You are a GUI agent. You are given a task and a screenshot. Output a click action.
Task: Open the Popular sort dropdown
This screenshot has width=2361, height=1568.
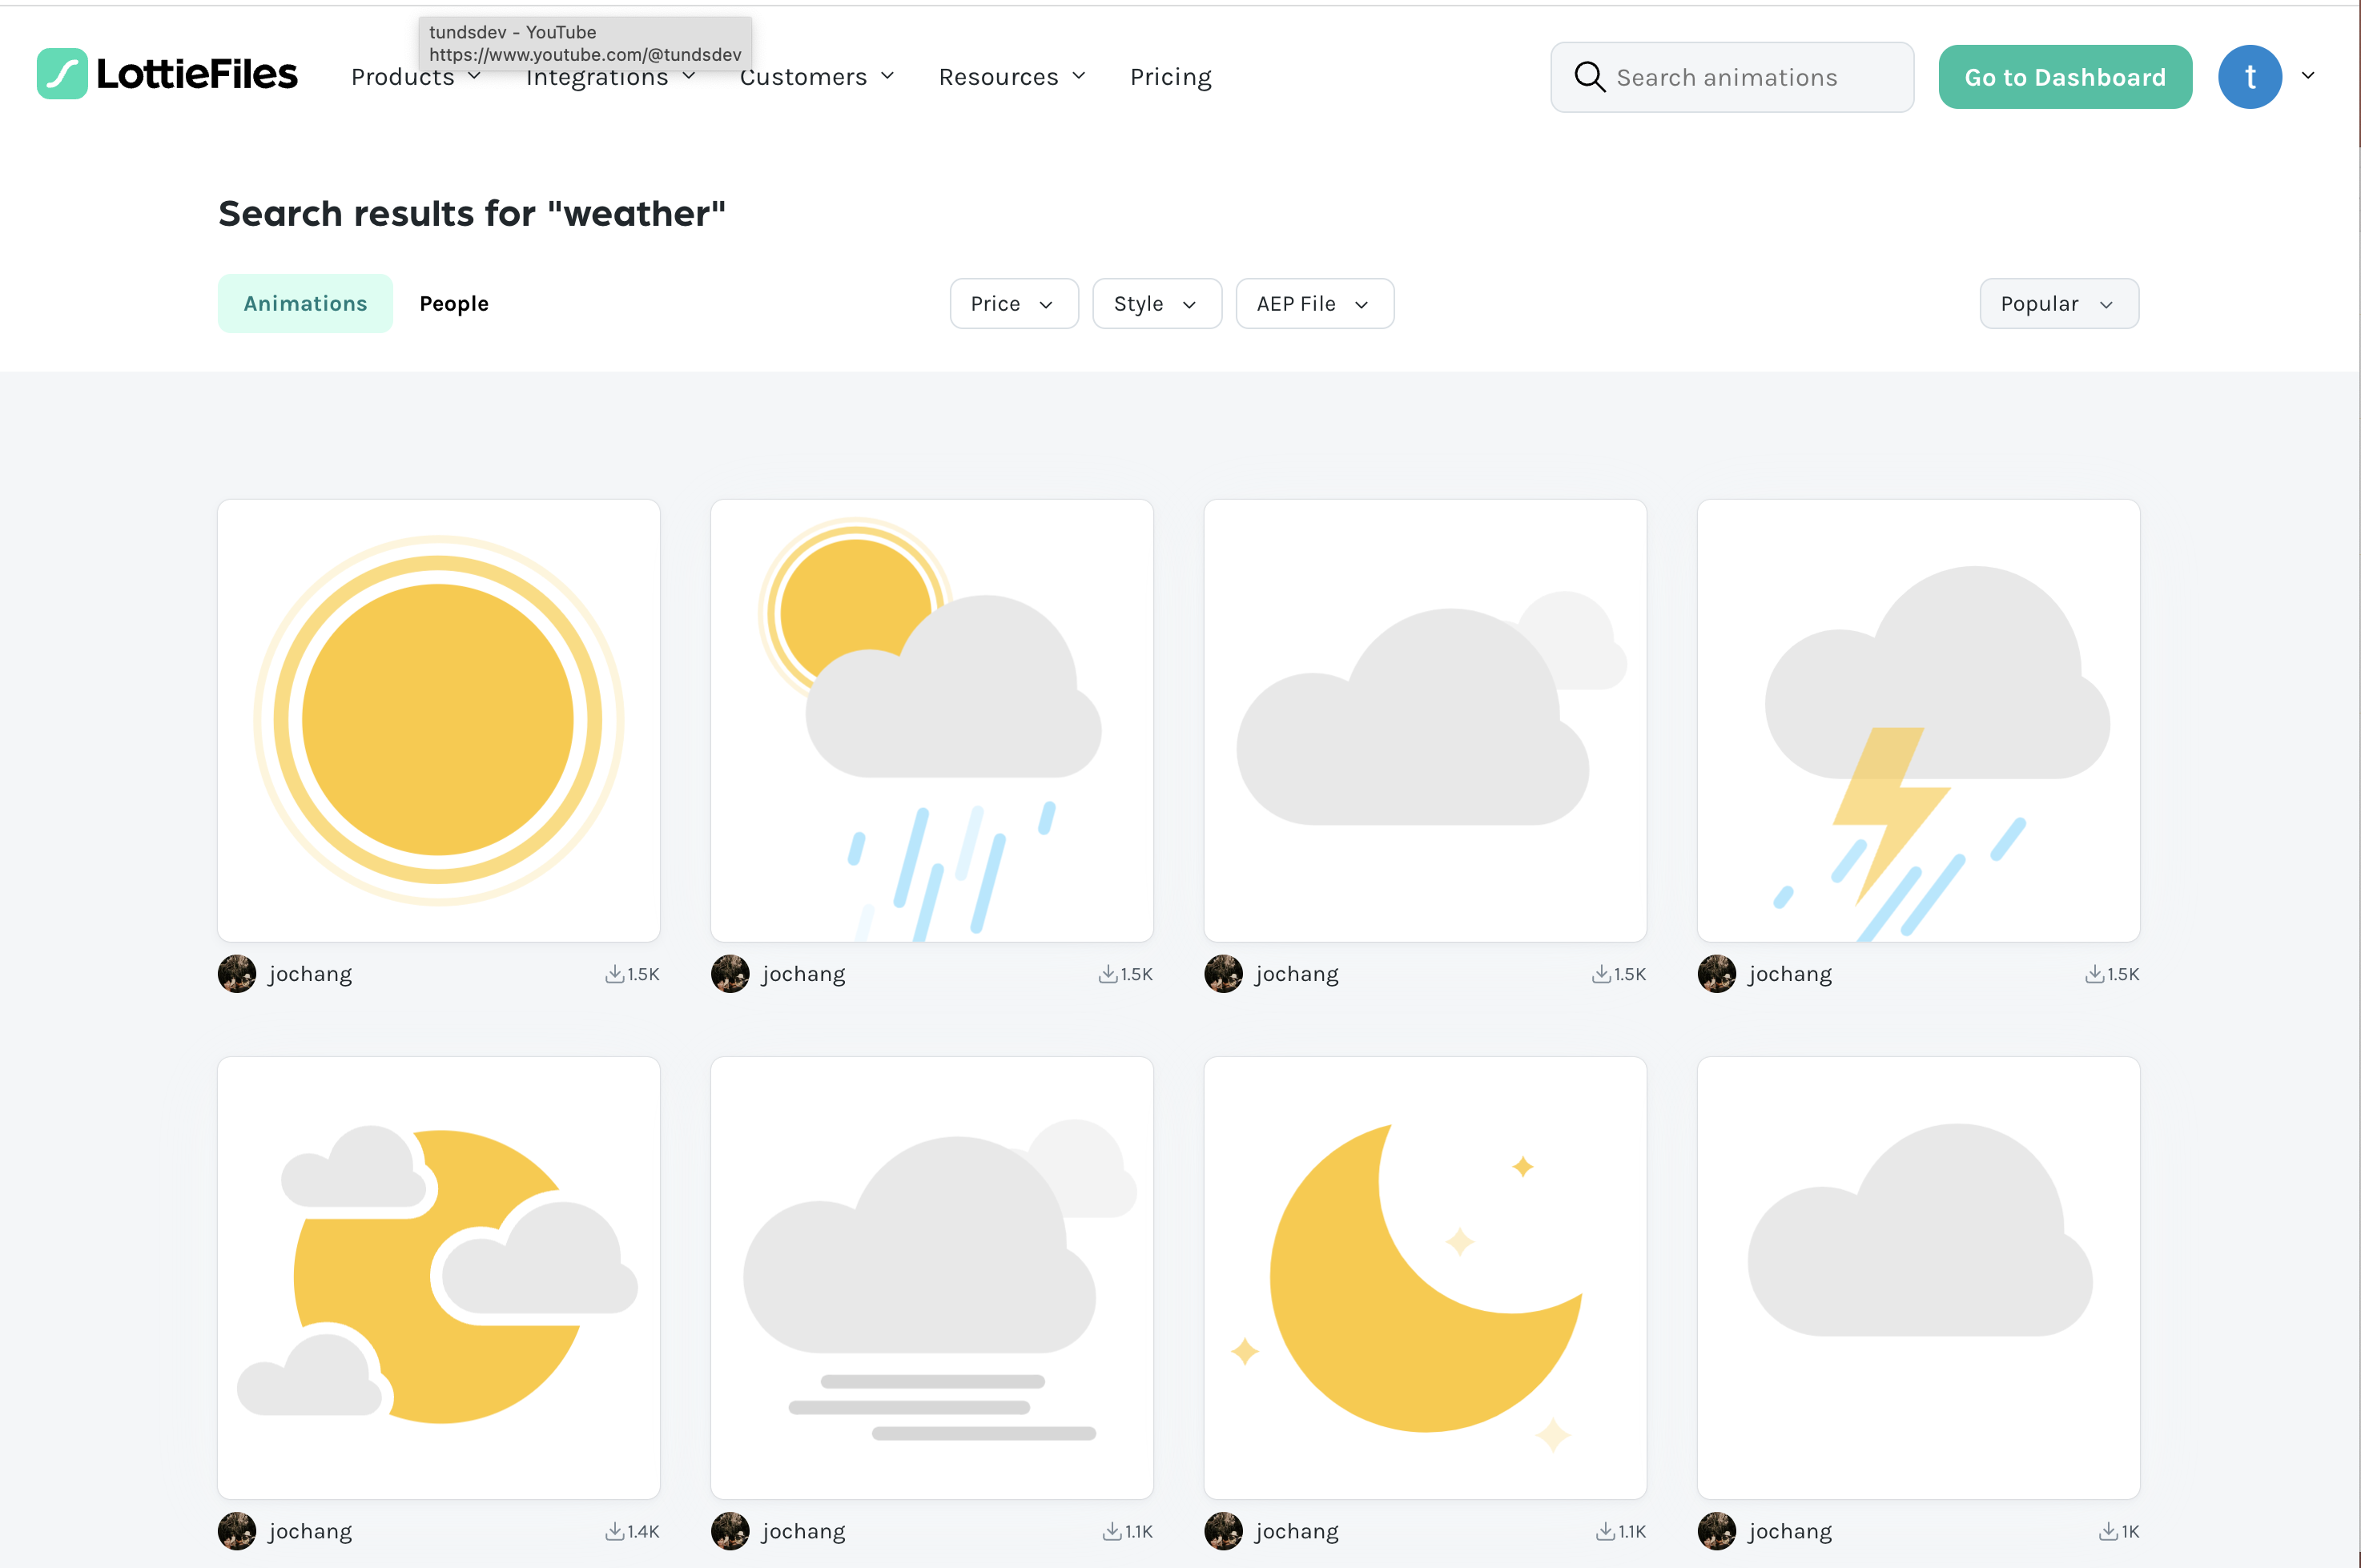[x=2058, y=304]
